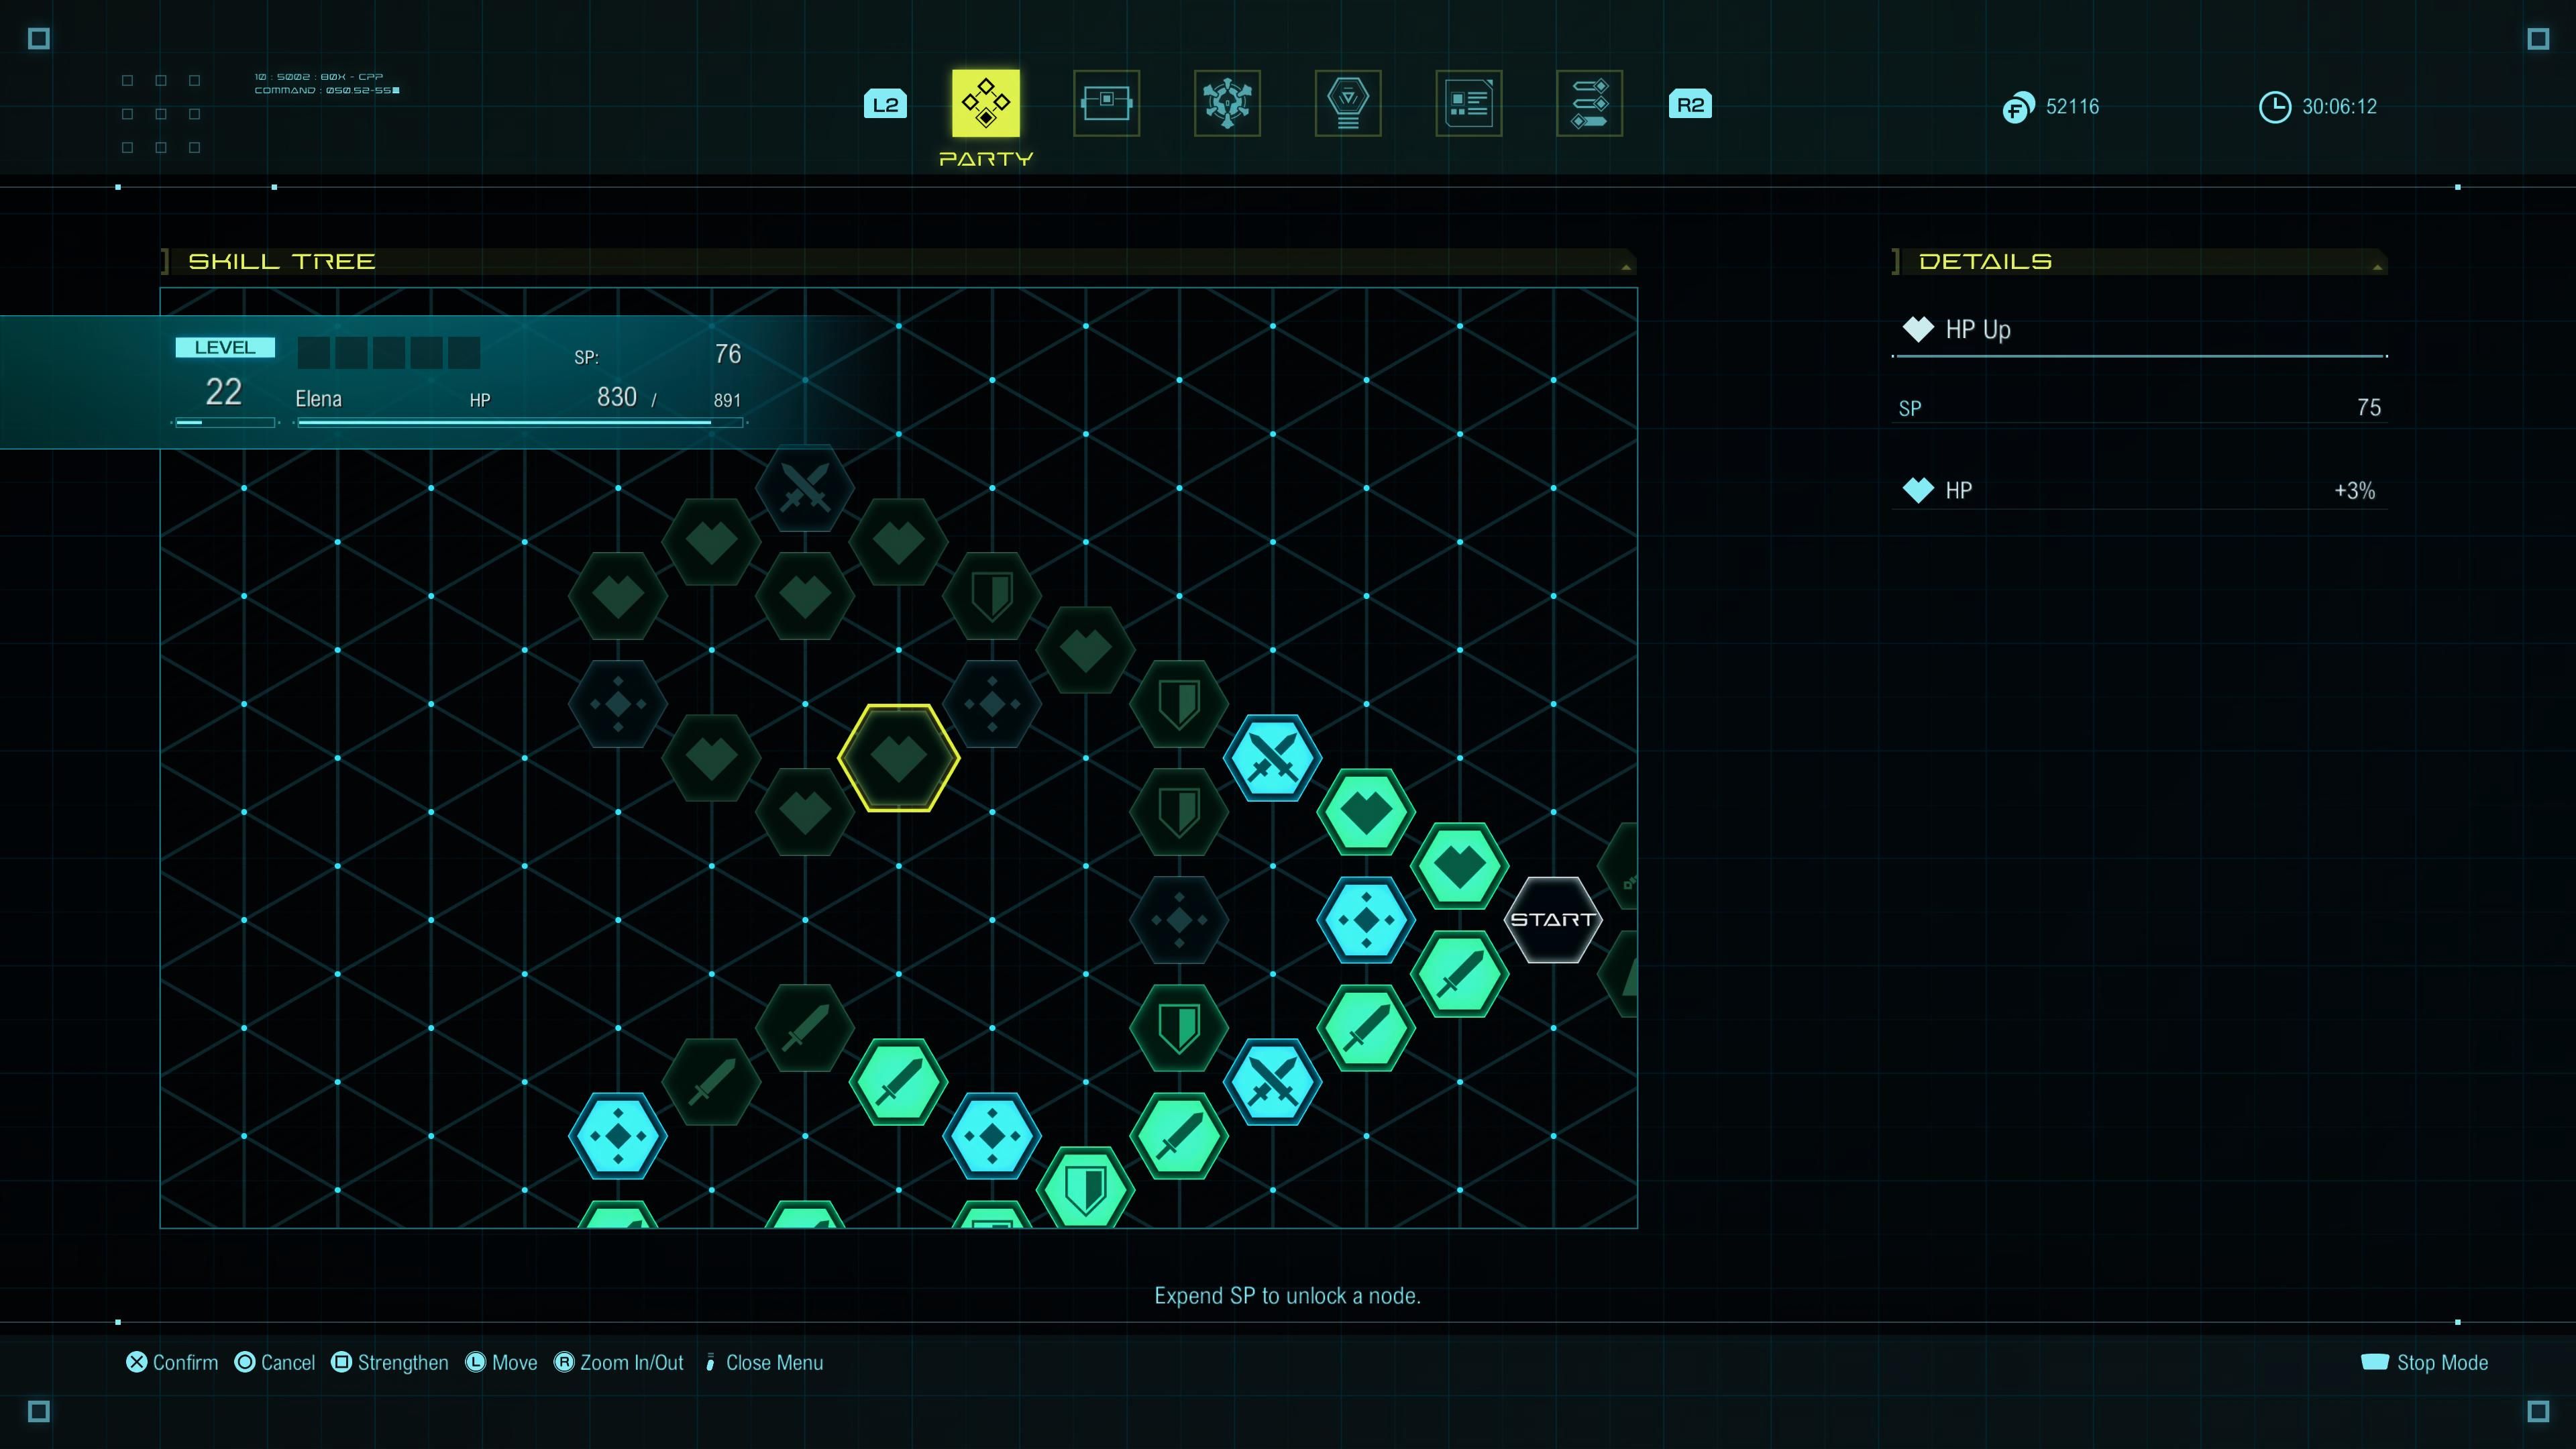Select locked sword node above leftmost green sword
2576x1449 pixels.
pyautogui.click(x=805, y=1027)
